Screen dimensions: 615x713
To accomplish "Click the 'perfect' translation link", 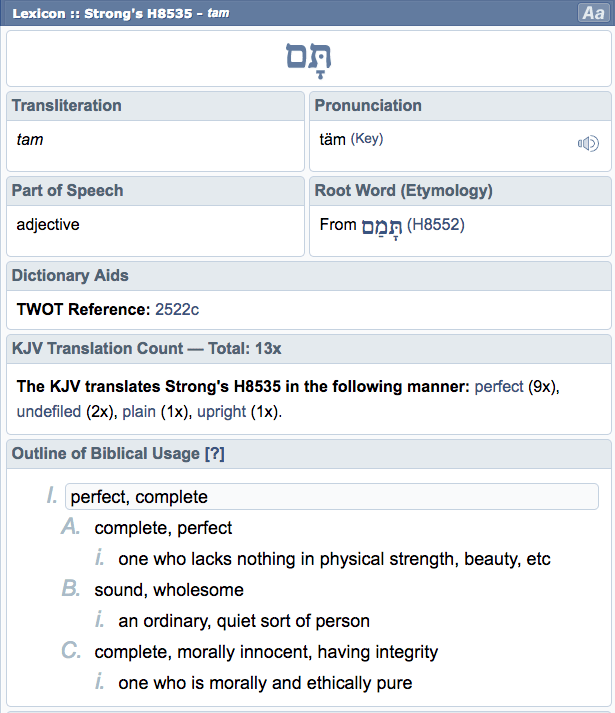I will click(x=499, y=385).
